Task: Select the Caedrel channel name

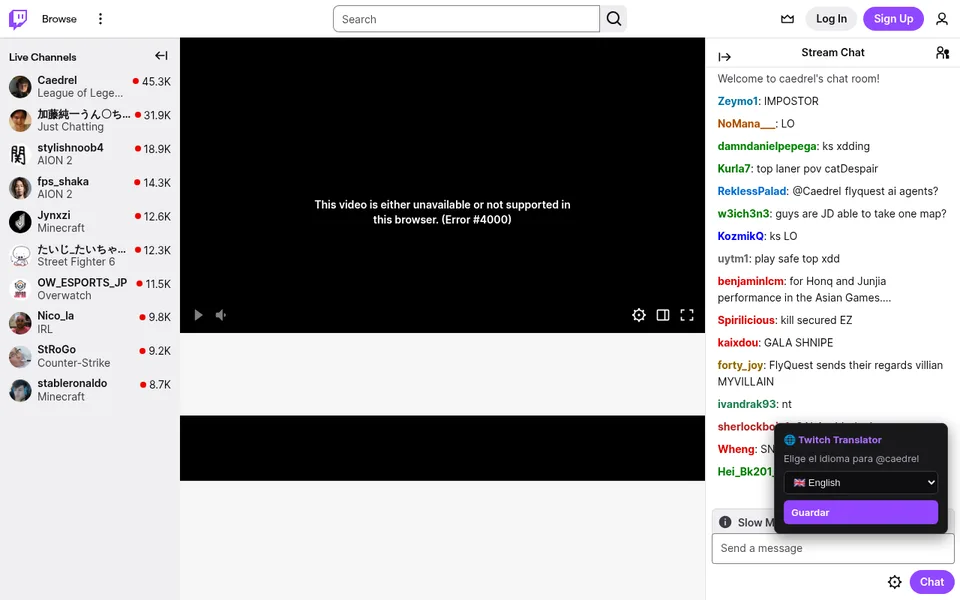Action: coord(57,80)
